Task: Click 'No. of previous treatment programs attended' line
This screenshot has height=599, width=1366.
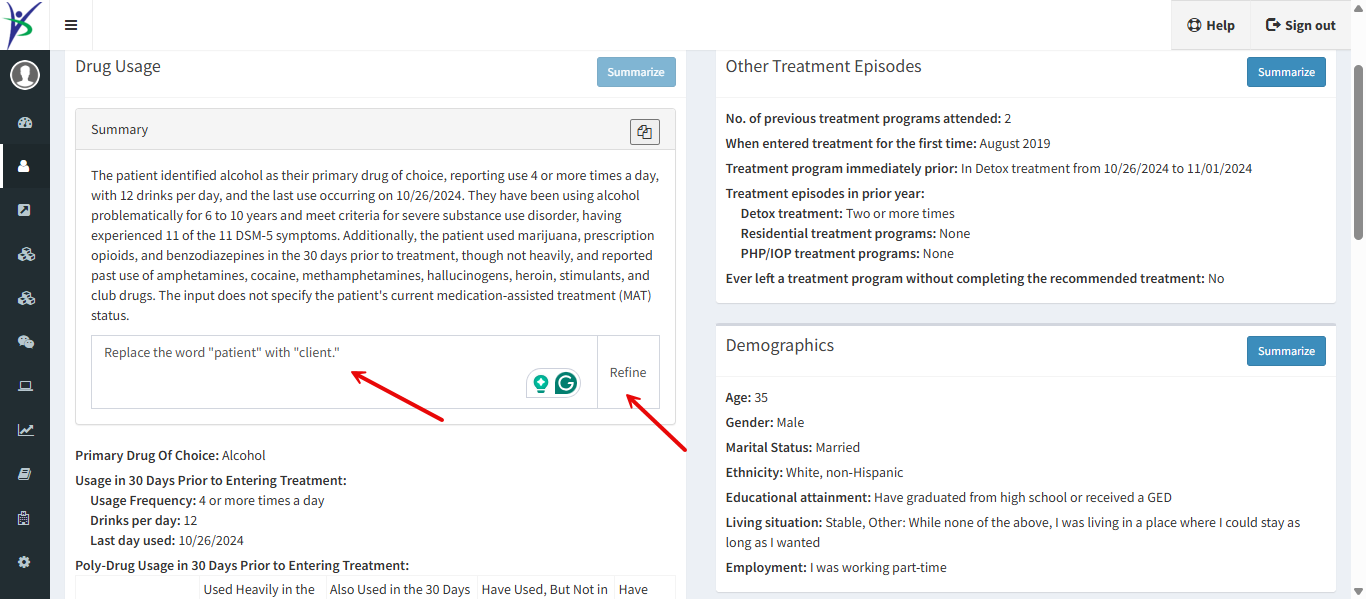Action: pyautogui.click(x=869, y=119)
